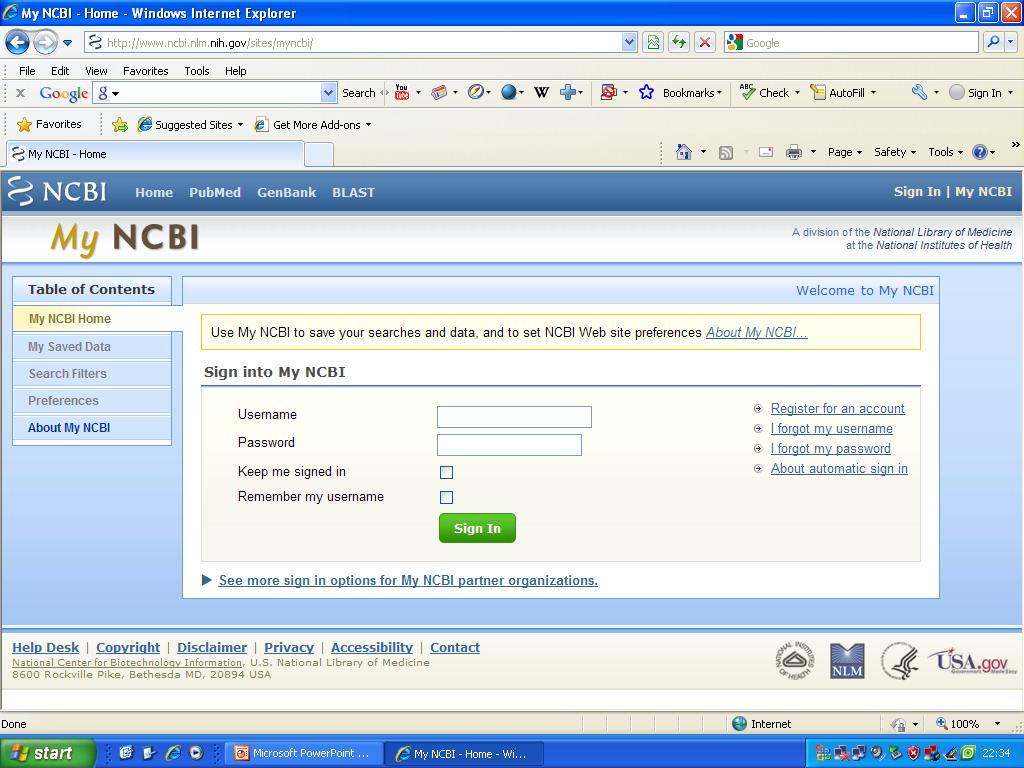1024x768 pixels.
Task: Click the National Institutes of Health footer logo
Action: click(794, 660)
